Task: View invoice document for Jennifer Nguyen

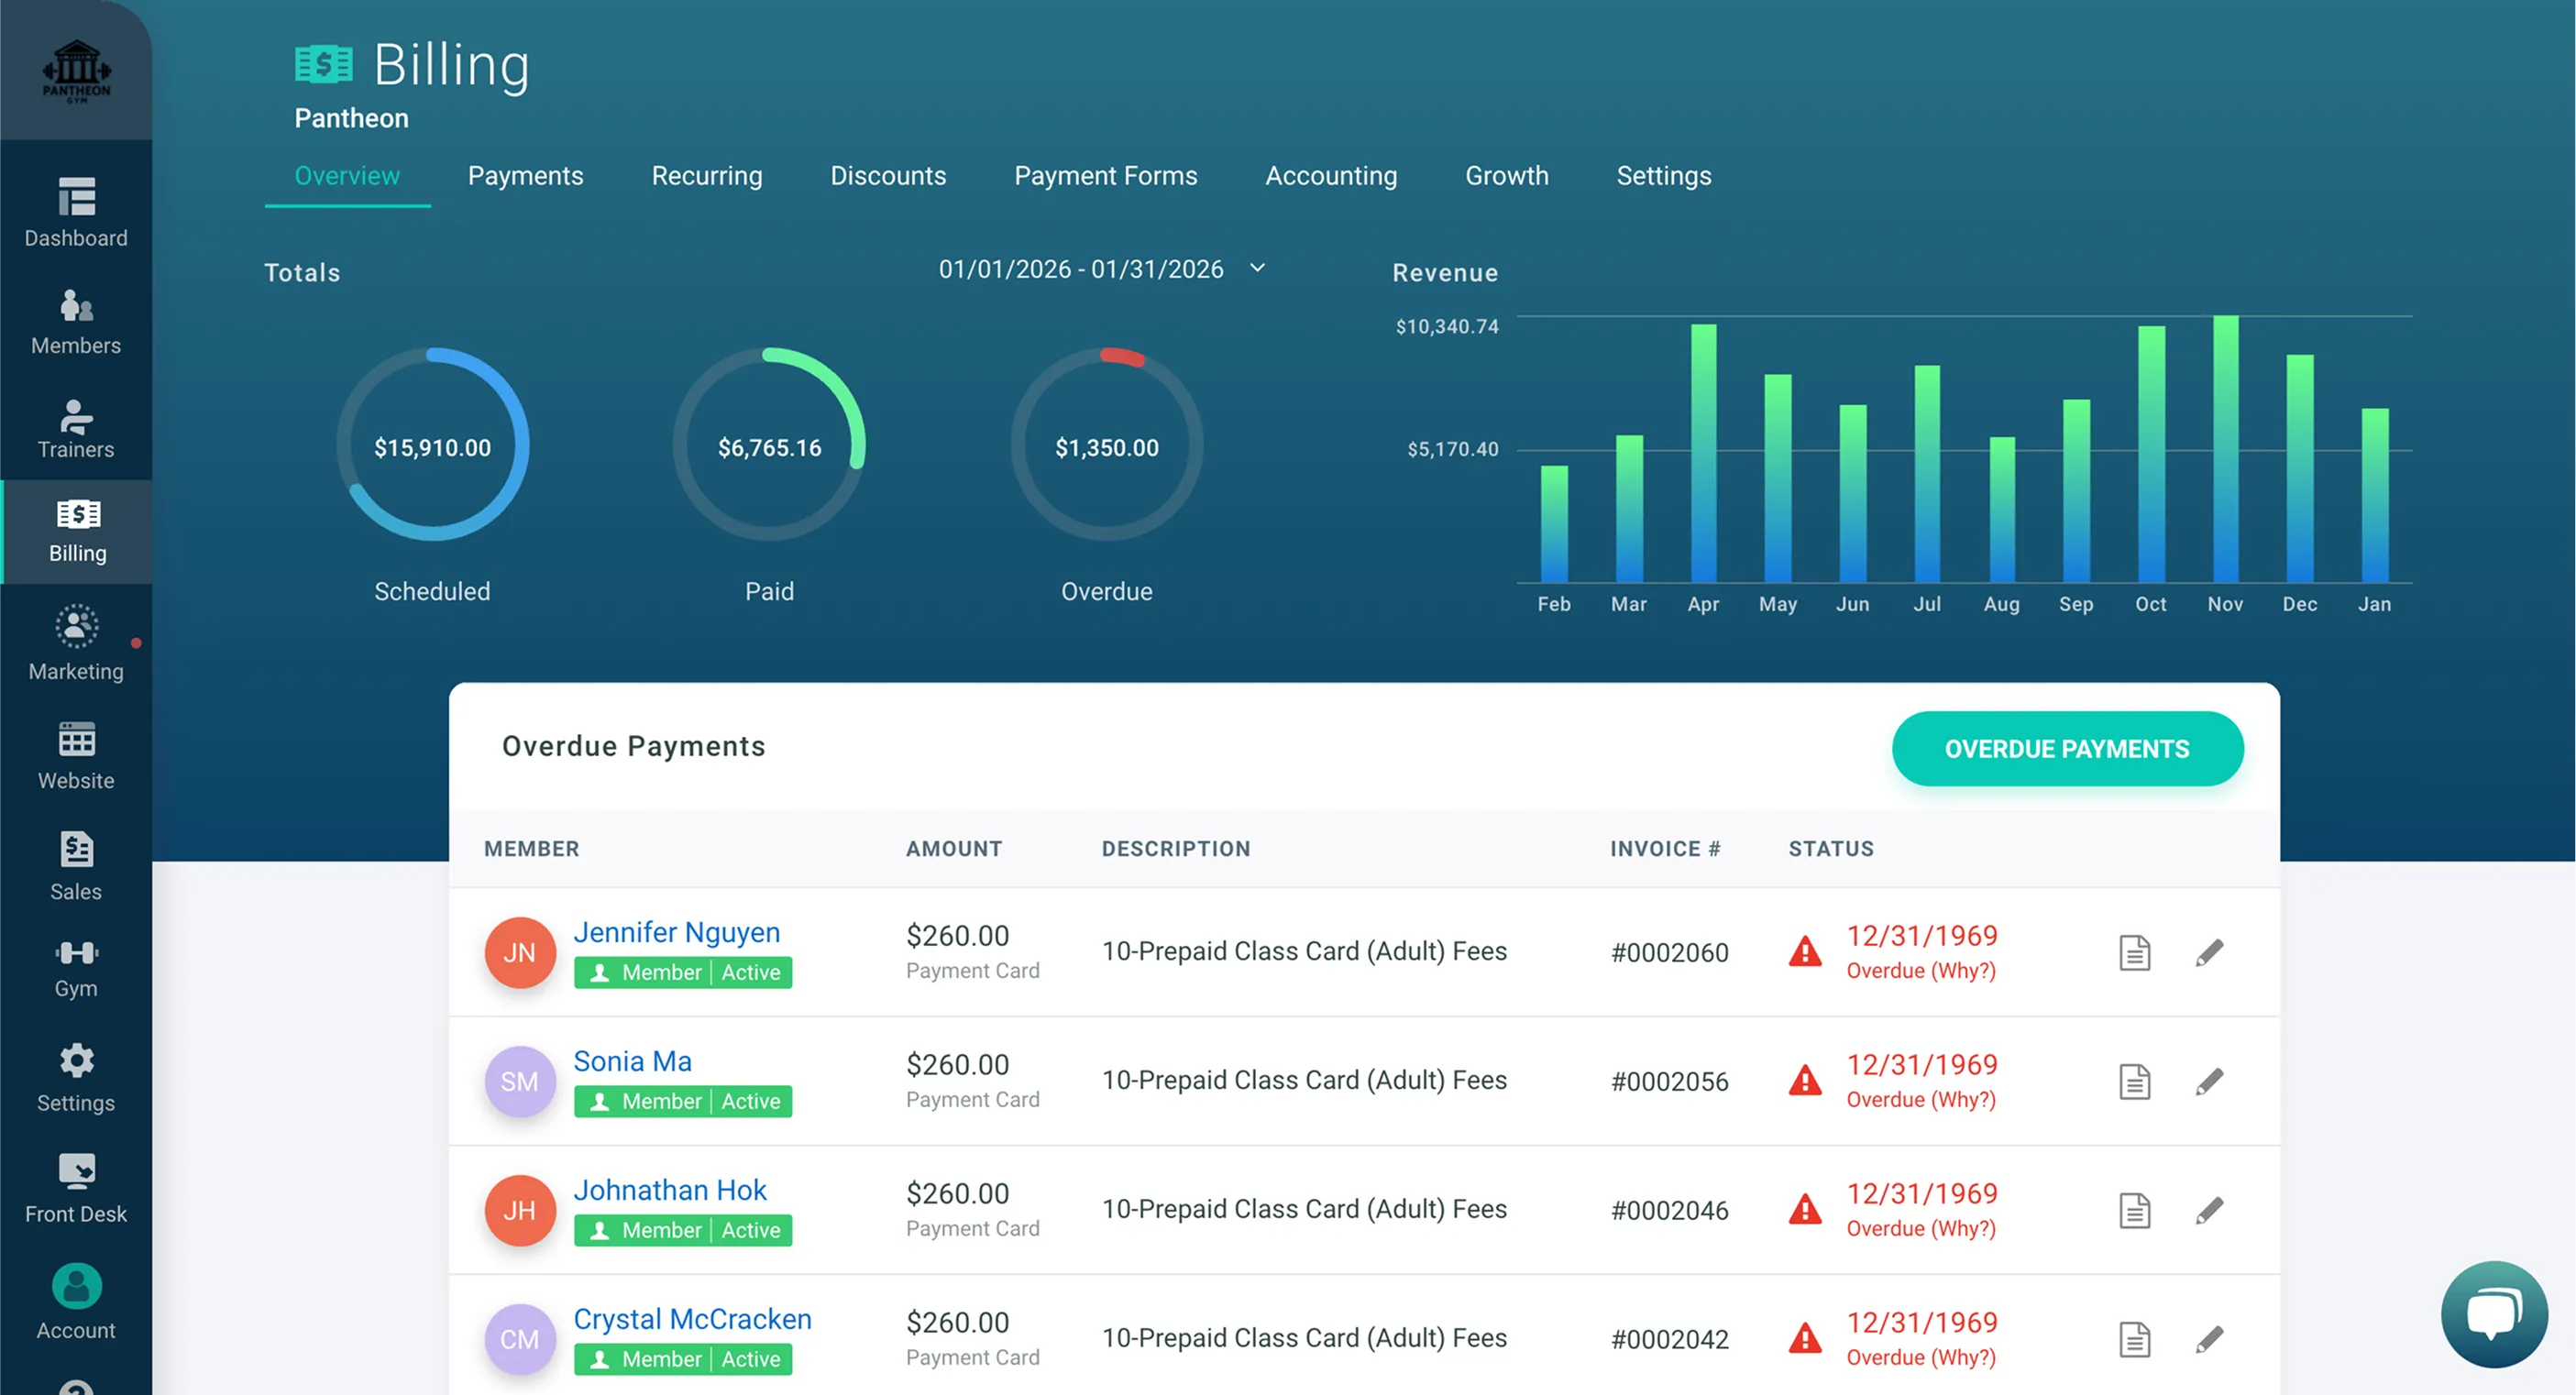Action: point(2134,953)
